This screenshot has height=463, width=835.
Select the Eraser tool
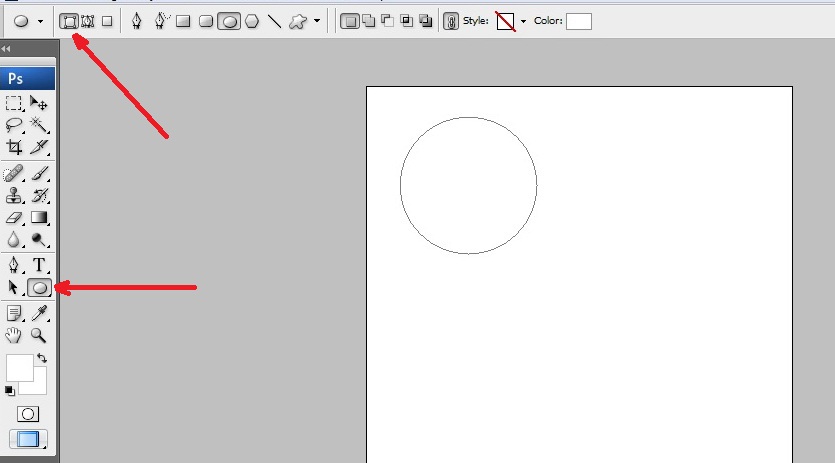pyautogui.click(x=13, y=217)
